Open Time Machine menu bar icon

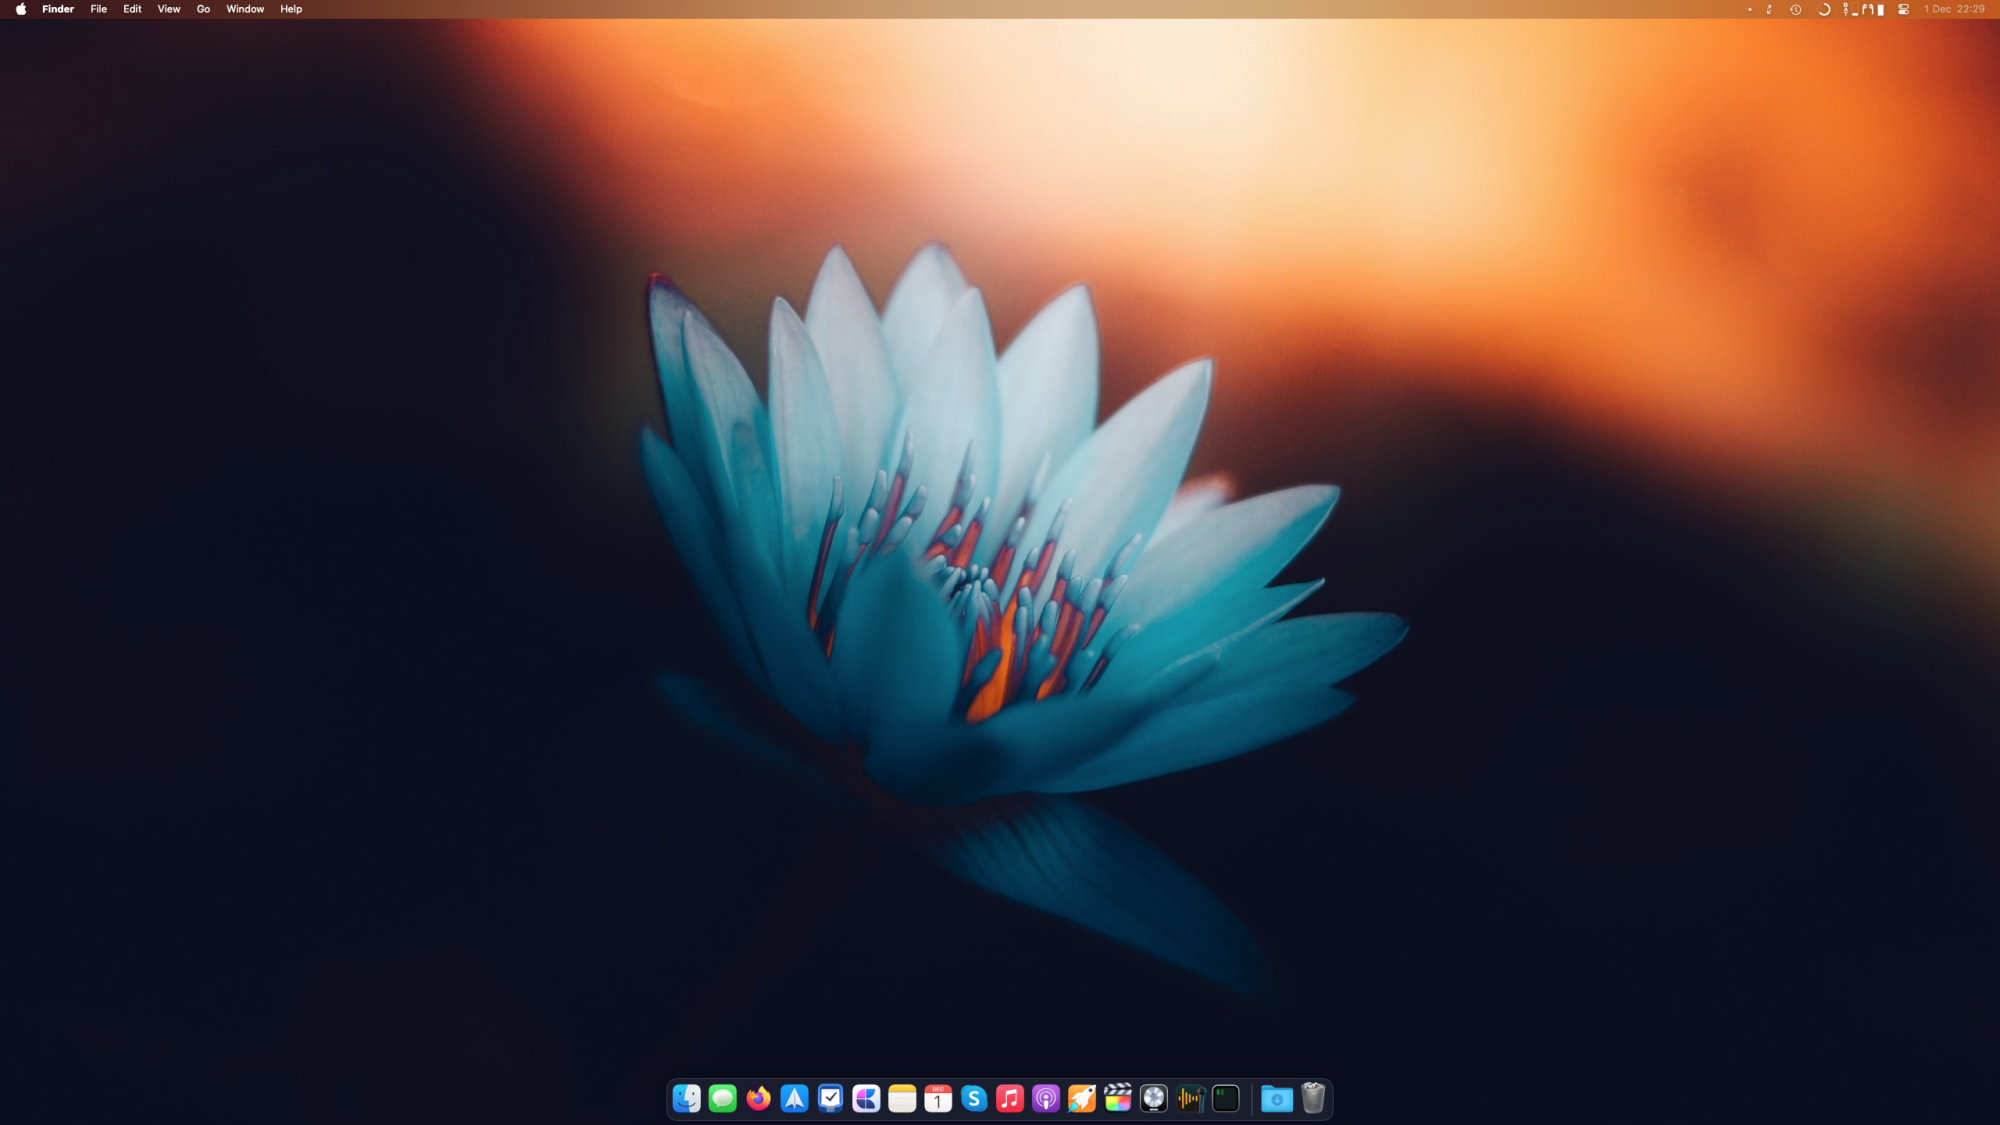tap(1796, 9)
